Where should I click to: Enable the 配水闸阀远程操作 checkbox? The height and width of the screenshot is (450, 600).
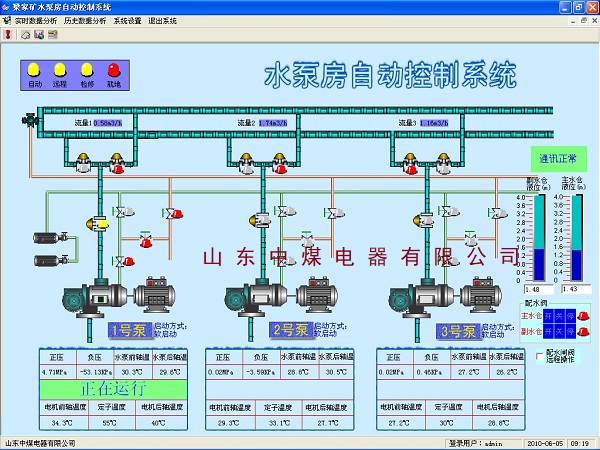click(540, 356)
